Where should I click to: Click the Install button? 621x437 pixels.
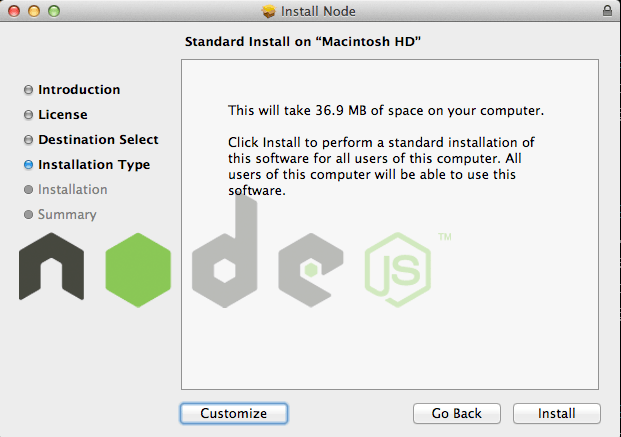[556, 413]
